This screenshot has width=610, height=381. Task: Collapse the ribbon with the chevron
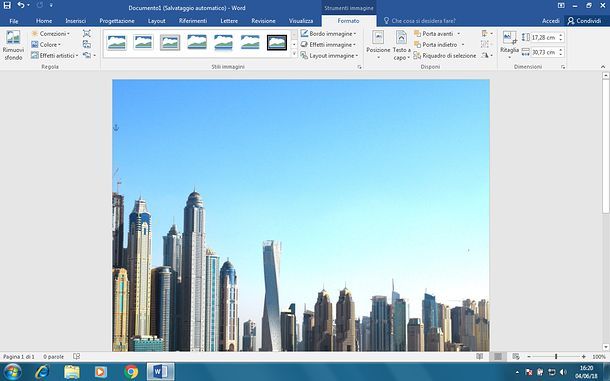[603, 67]
